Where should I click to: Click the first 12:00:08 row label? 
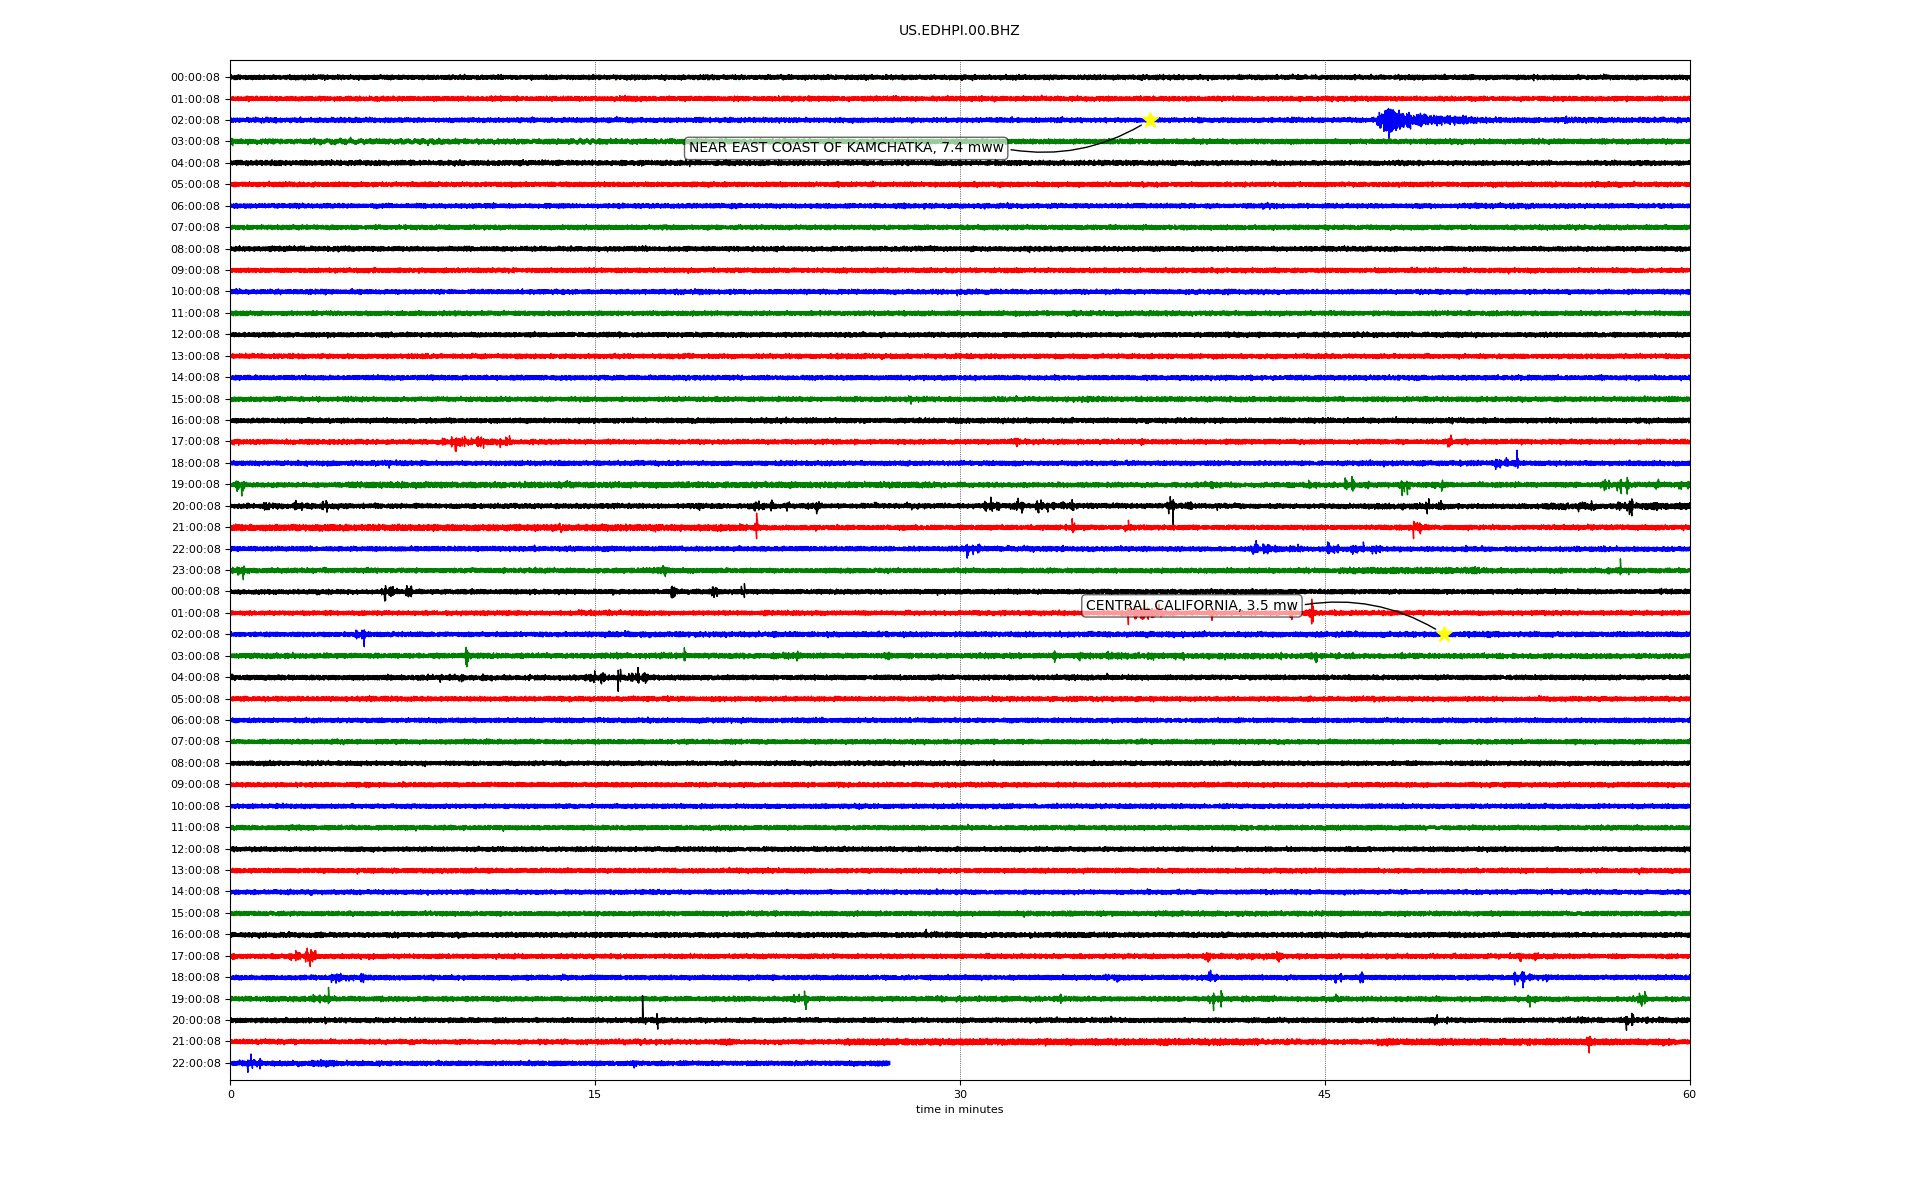click(195, 335)
